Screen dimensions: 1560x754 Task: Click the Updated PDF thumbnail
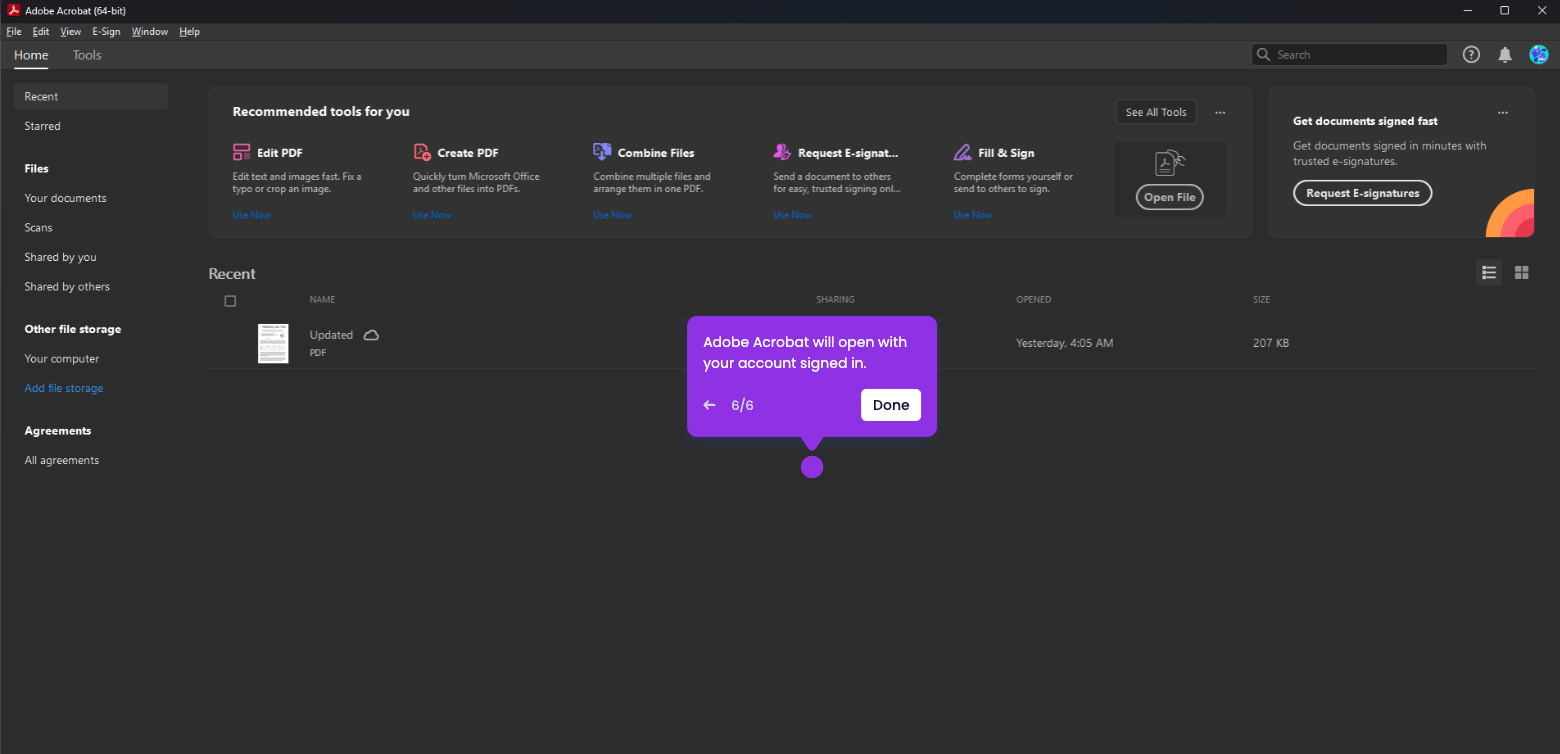(x=273, y=343)
